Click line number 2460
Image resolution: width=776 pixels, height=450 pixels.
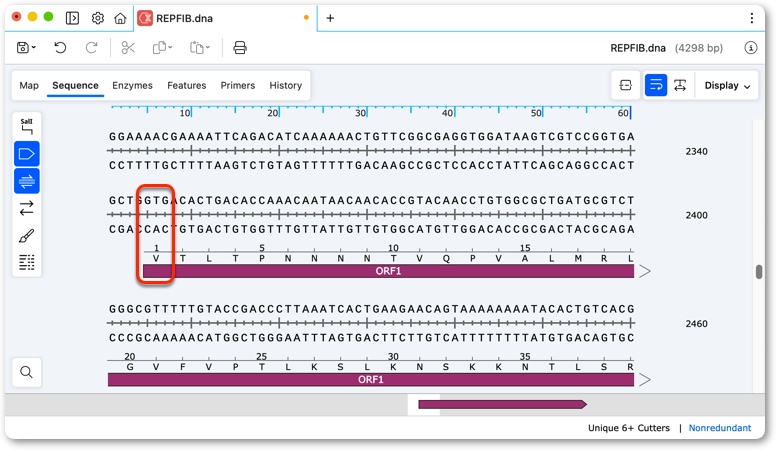pyautogui.click(x=696, y=324)
